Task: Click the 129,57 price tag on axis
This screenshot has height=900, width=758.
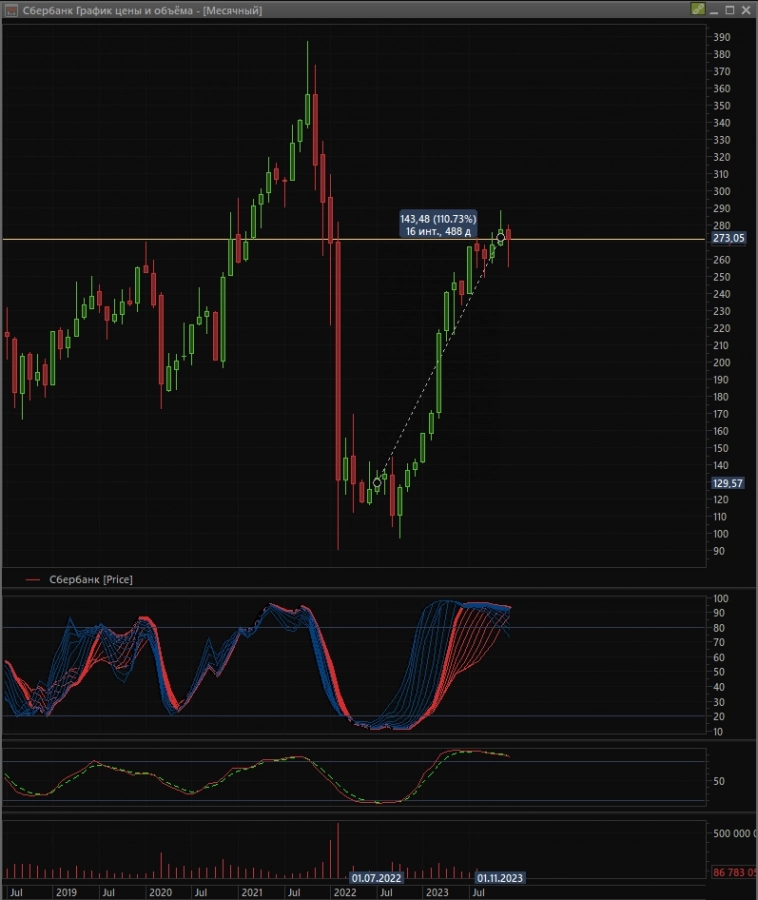Action: pos(727,483)
